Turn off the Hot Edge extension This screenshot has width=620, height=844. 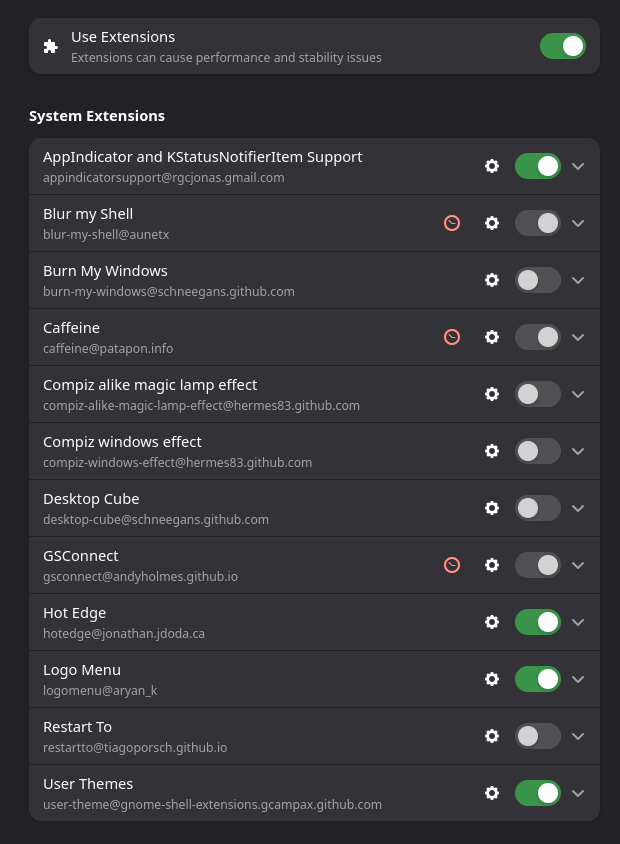pyautogui.click(x=537, y=622)
